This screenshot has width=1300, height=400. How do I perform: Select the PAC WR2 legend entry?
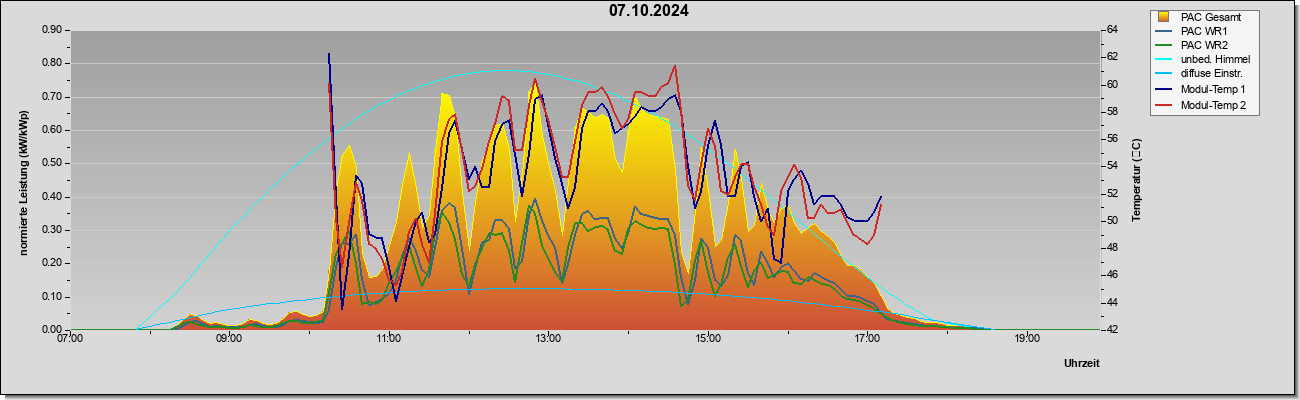[x=1203, y=45]
